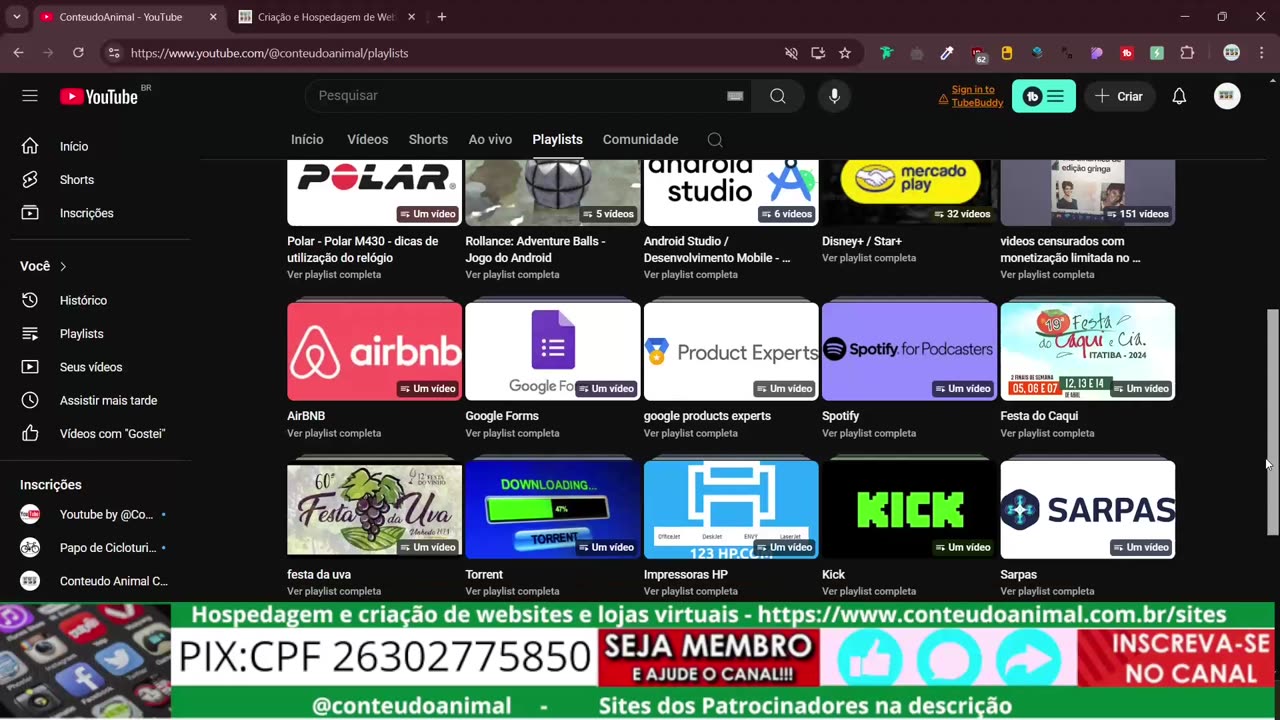Image resolution: width=1280 pixels, height=720 pixels.
Task: Close the ConteudoAnimal YouTube tab
Action: pyautogui.click(x=213, y=17)
